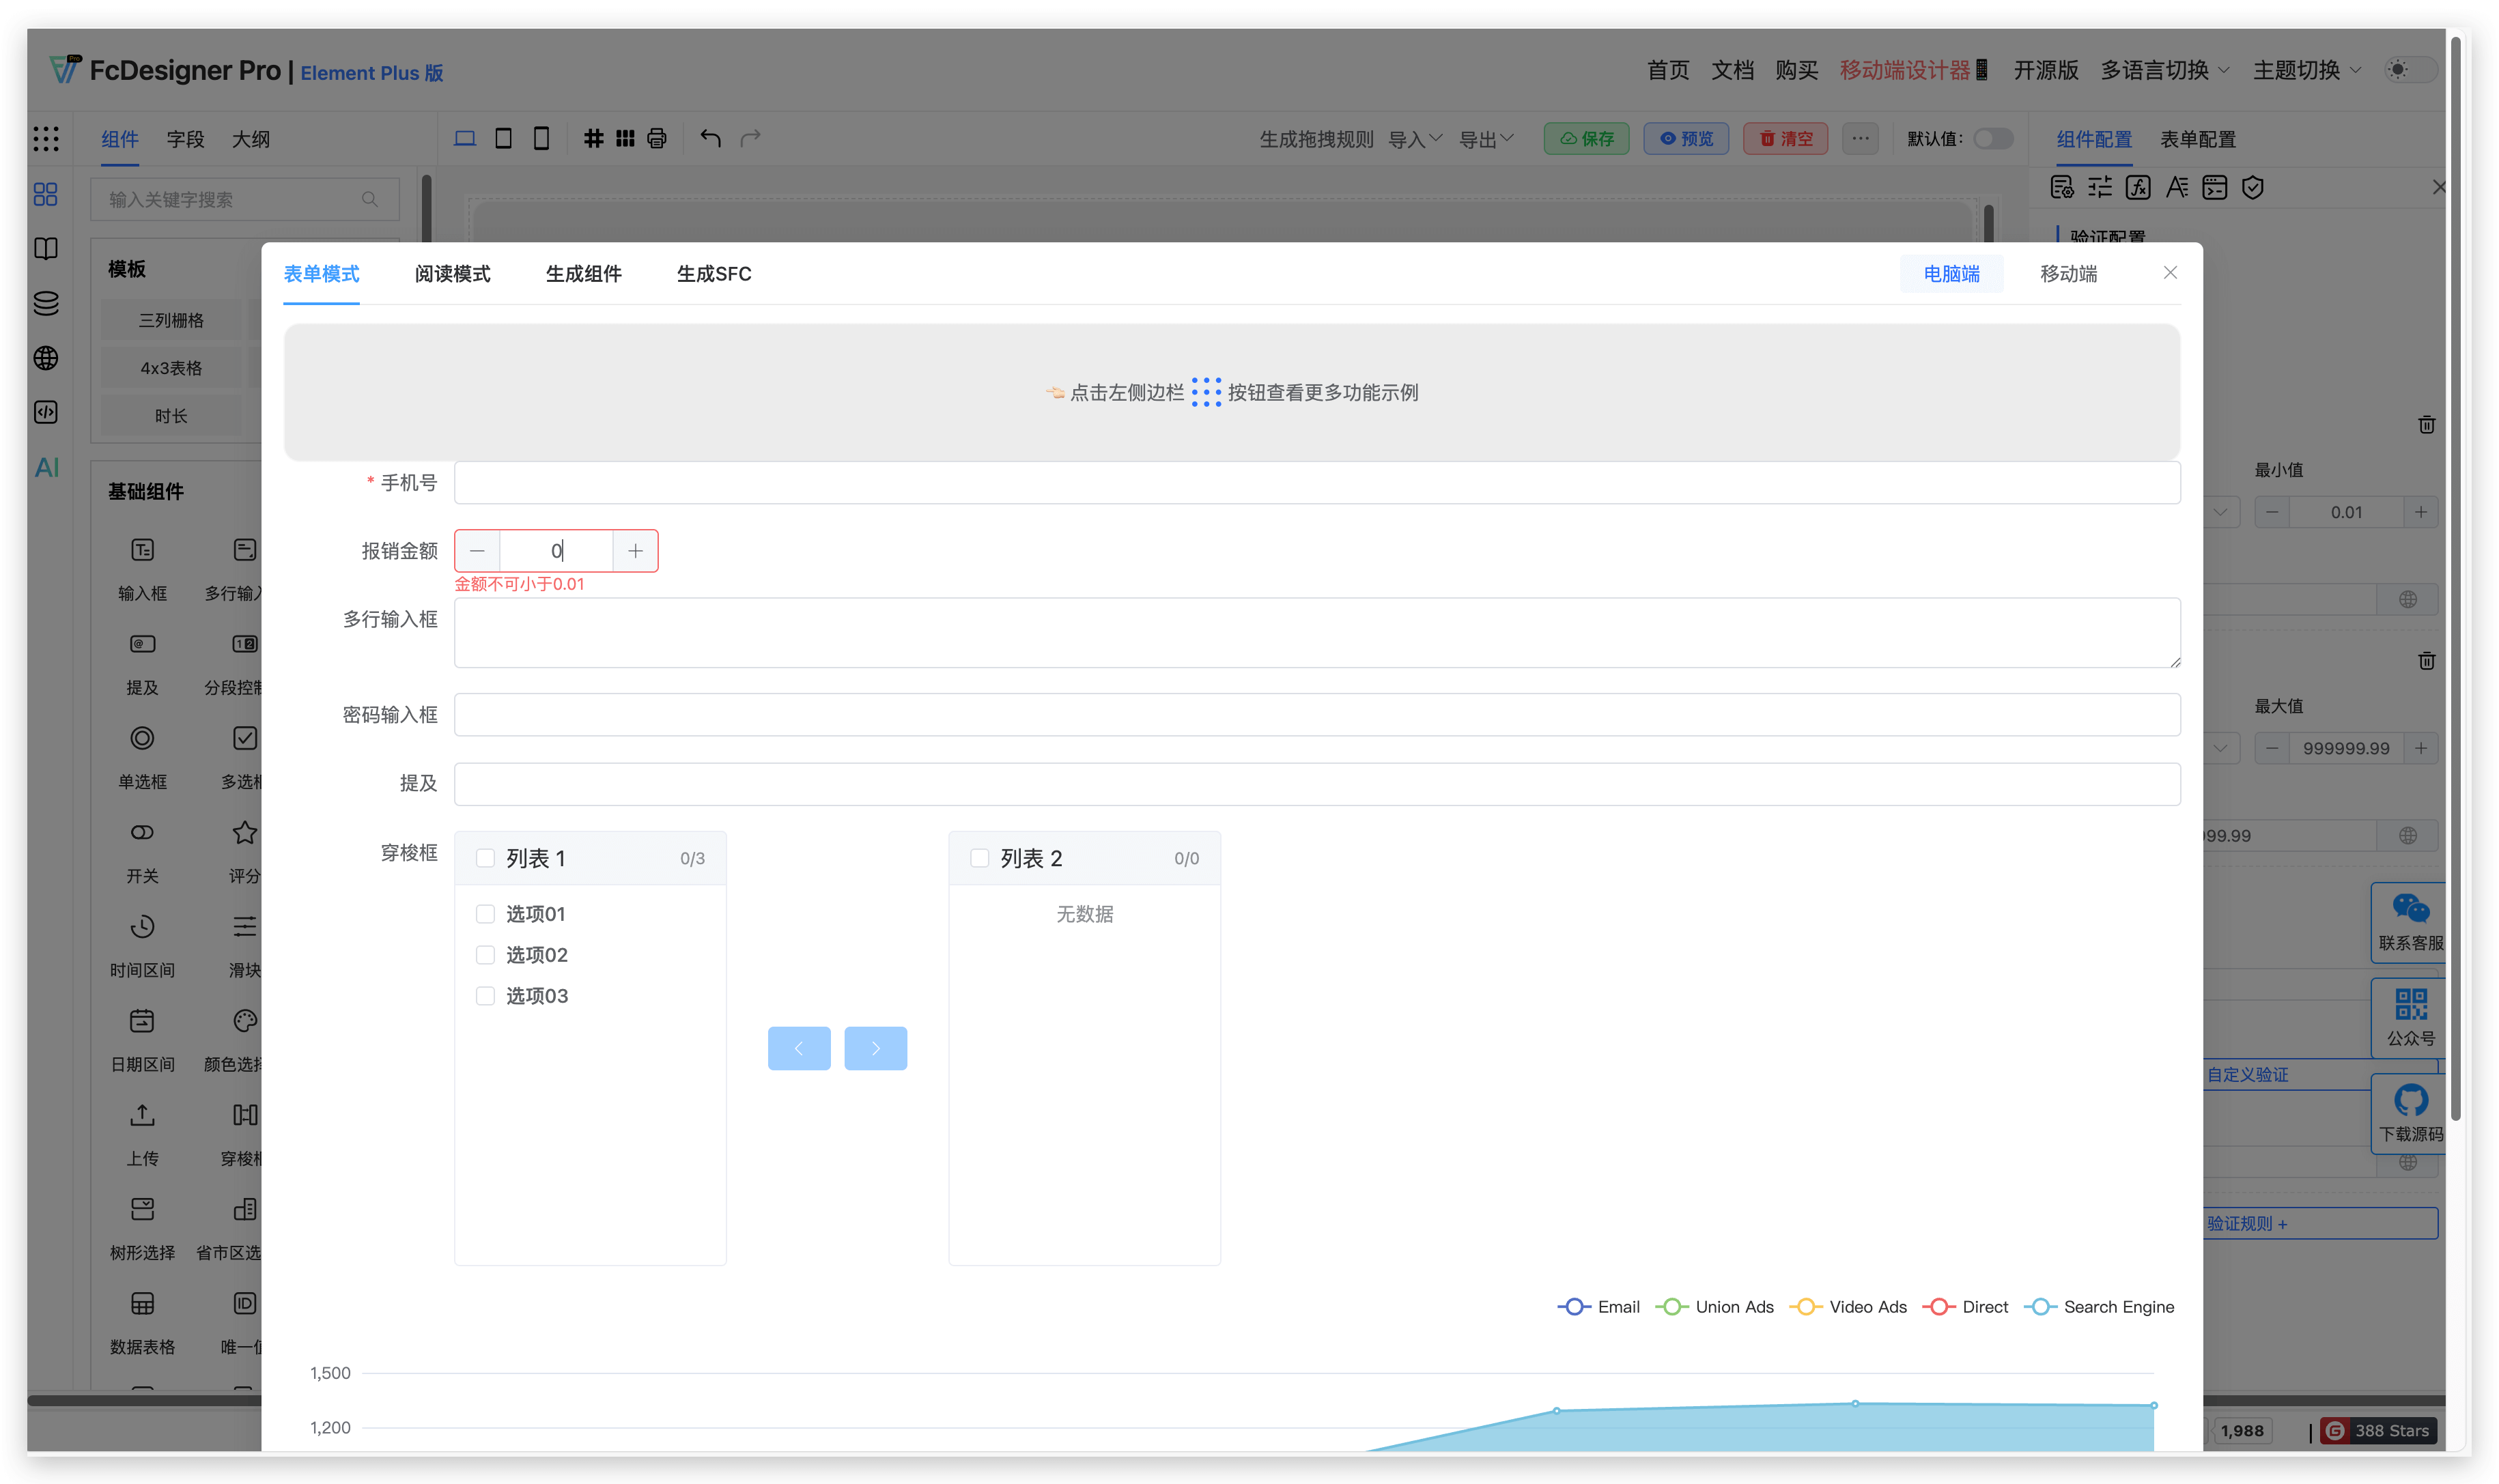This screenshot has width=2499, height=1484.
Task: Click the 手机号 input field
Action: coord(1316,483)
